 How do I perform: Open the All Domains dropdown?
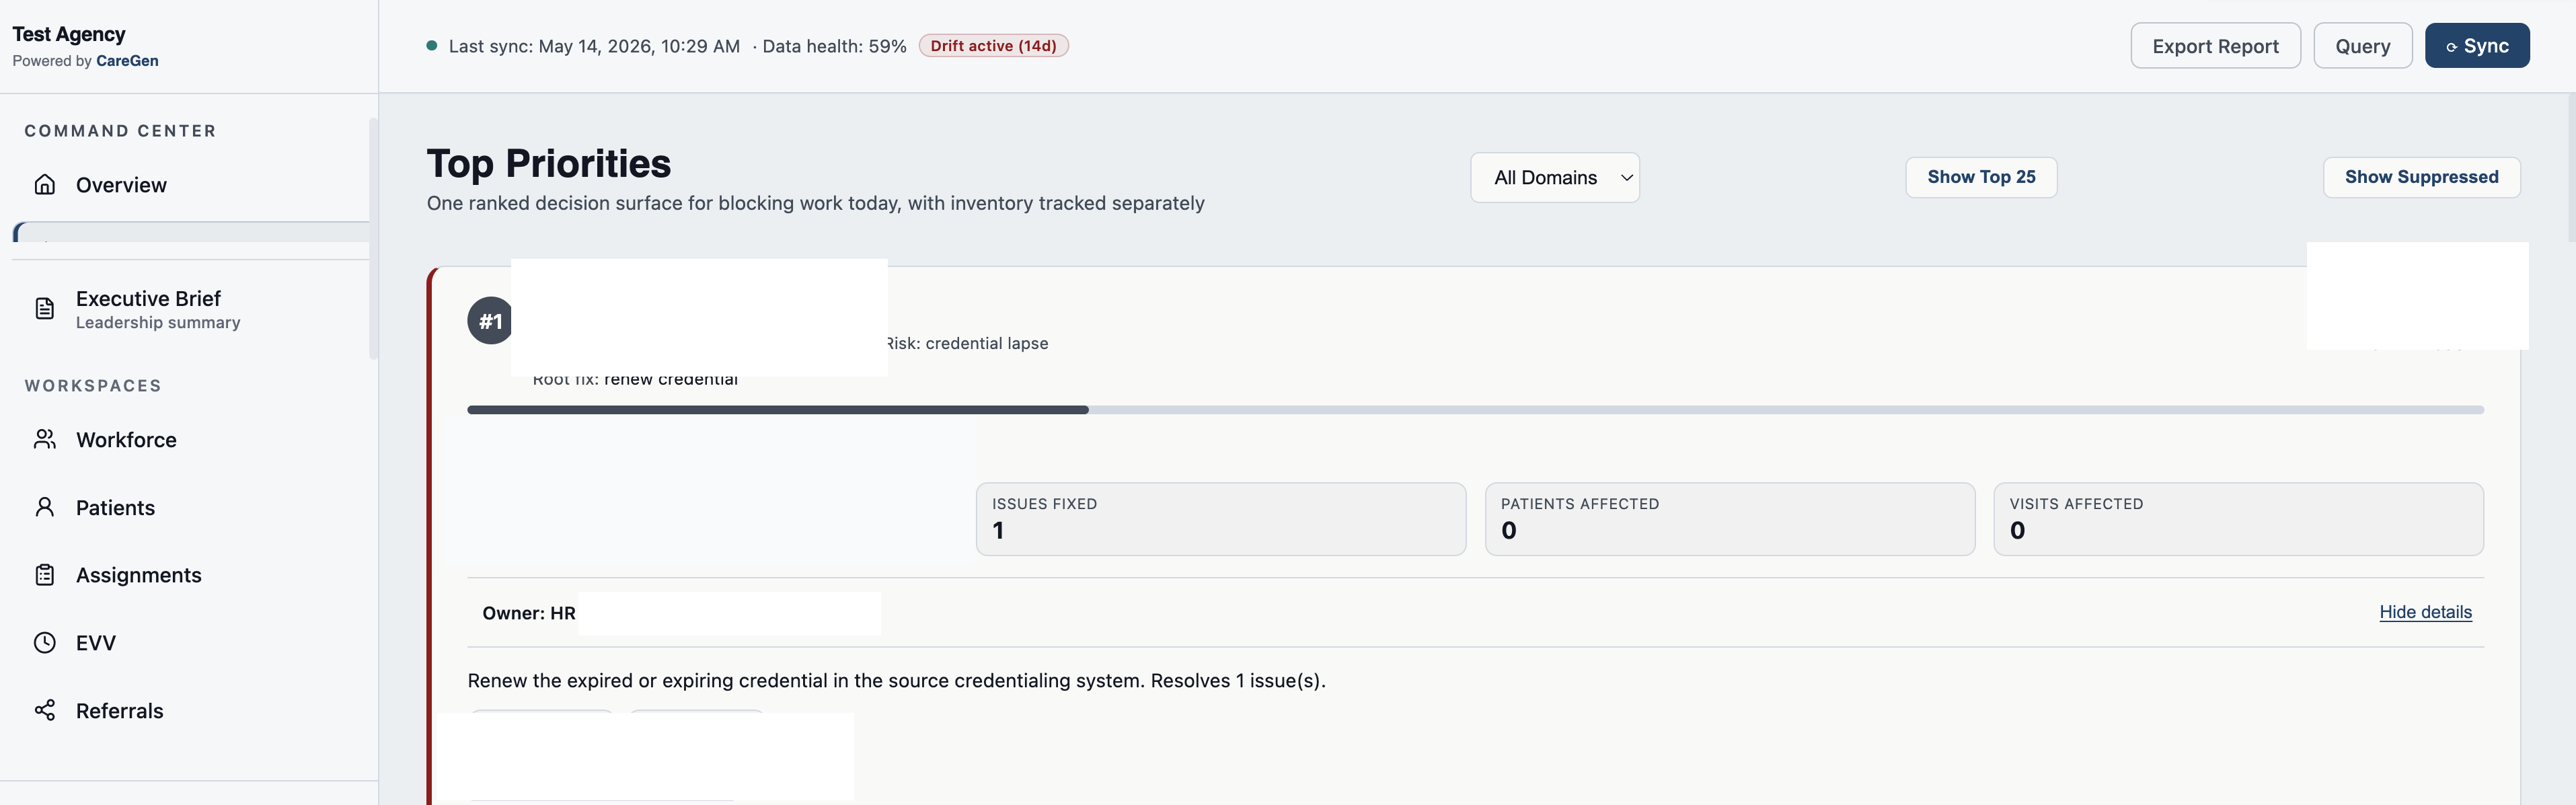(x=1554, y=177)
